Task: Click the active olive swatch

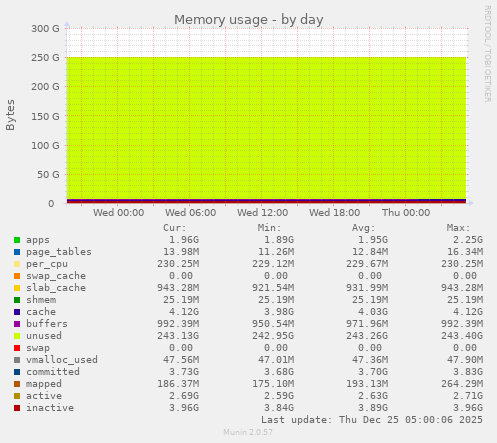Action: (x=17, y=396)
